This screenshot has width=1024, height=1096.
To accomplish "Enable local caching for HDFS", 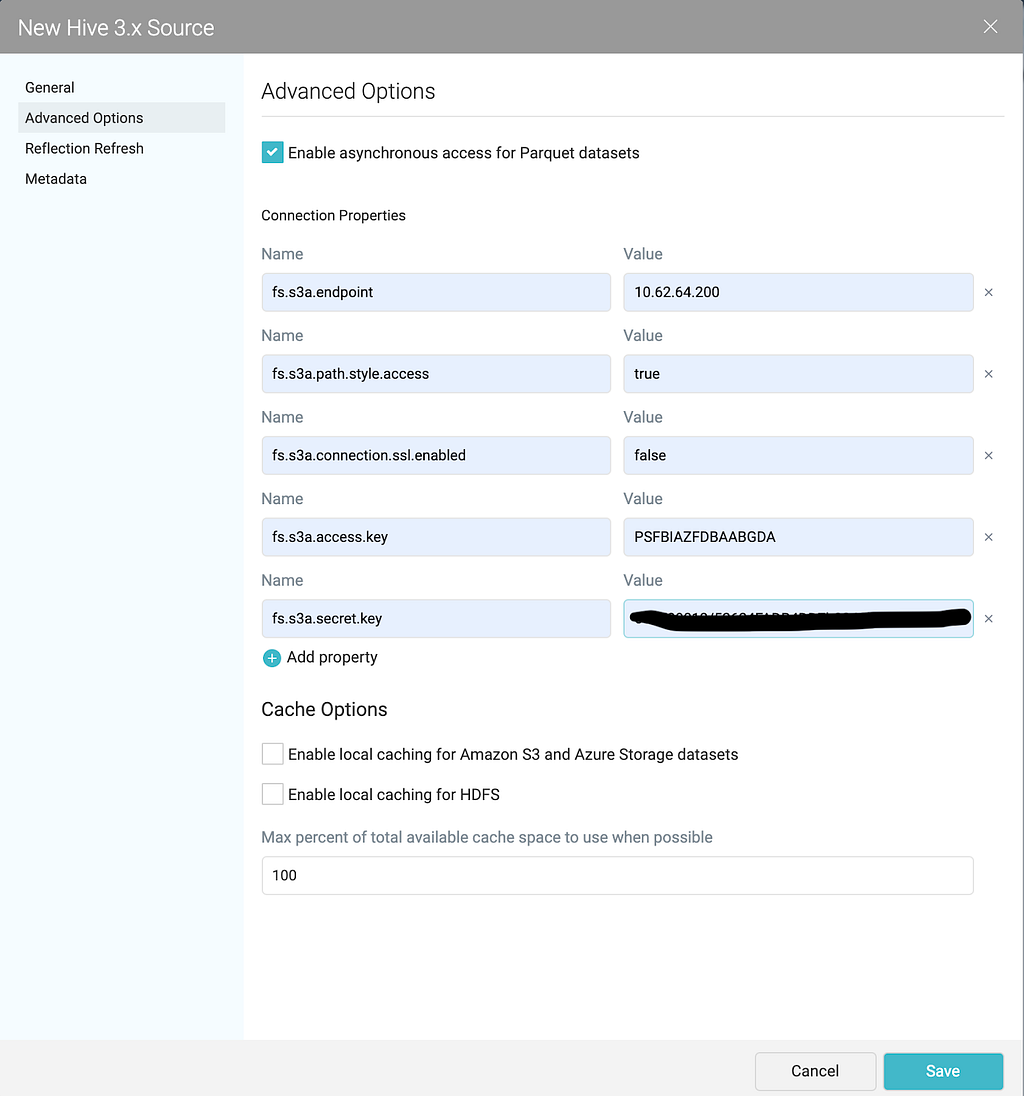I will (x=273, y=794).
